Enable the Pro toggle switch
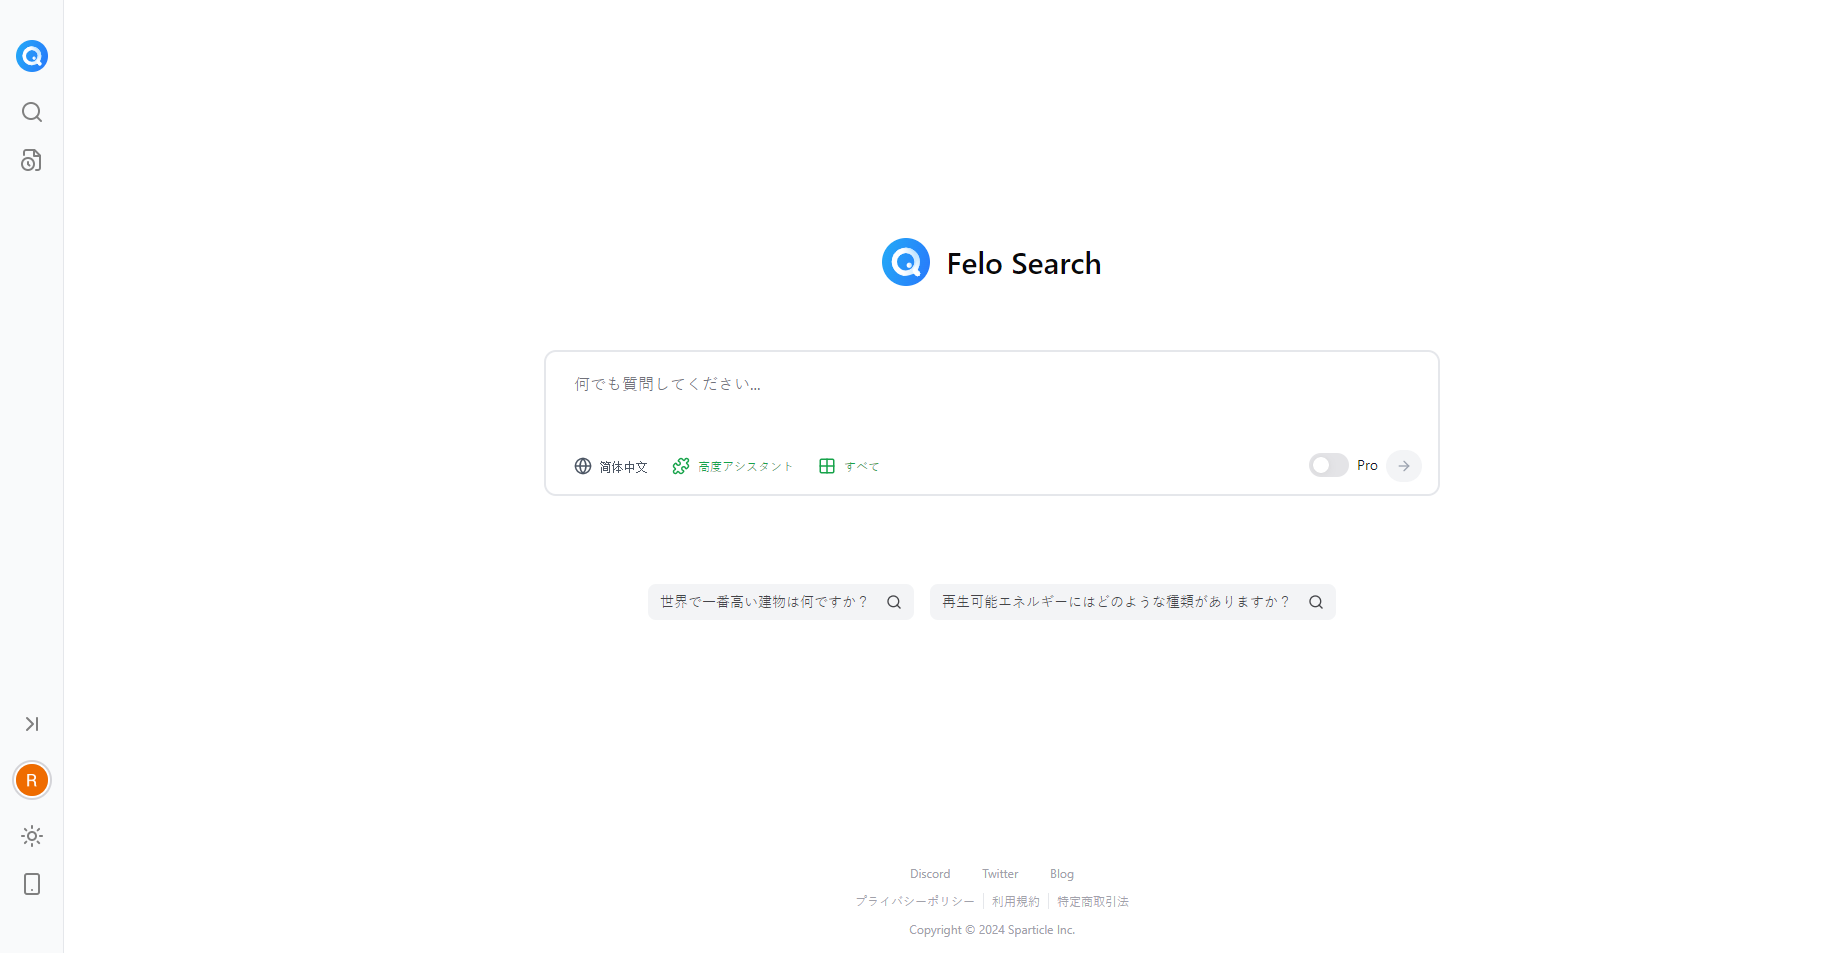 click(1328, 465)
